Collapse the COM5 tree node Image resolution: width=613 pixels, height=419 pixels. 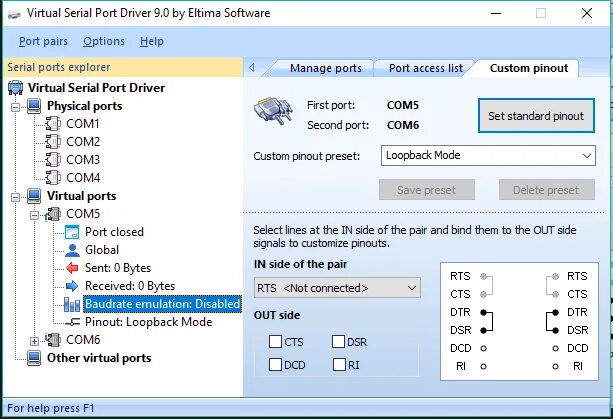point(34,215)
